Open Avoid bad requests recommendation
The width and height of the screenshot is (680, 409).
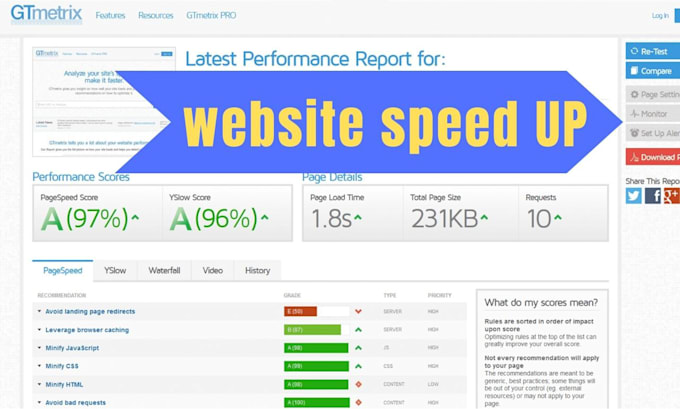[75, 402]
